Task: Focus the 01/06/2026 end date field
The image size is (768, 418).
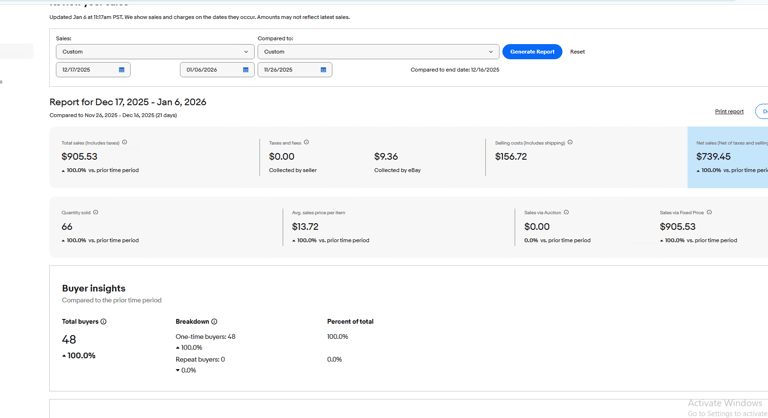Action: click(208, 70)
